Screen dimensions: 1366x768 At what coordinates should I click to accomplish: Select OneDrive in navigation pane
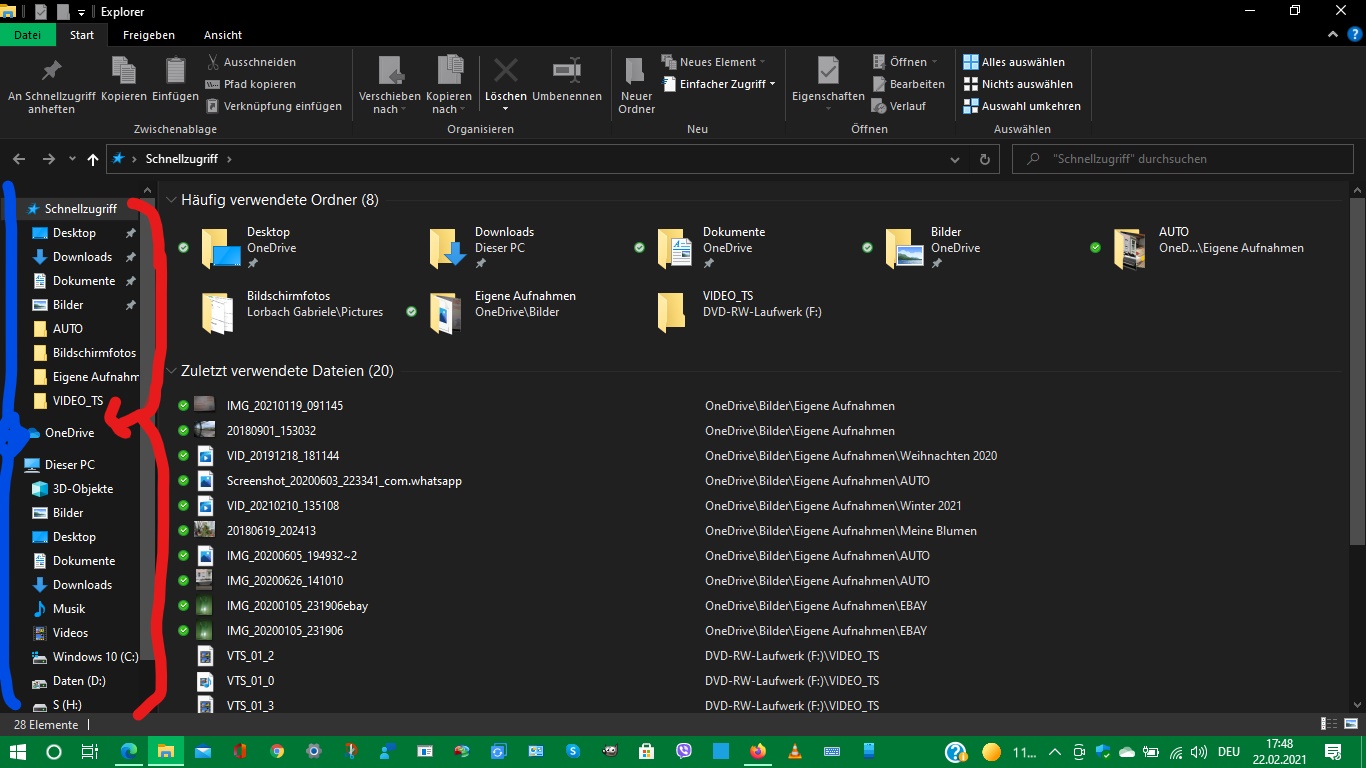pos(69,433)
